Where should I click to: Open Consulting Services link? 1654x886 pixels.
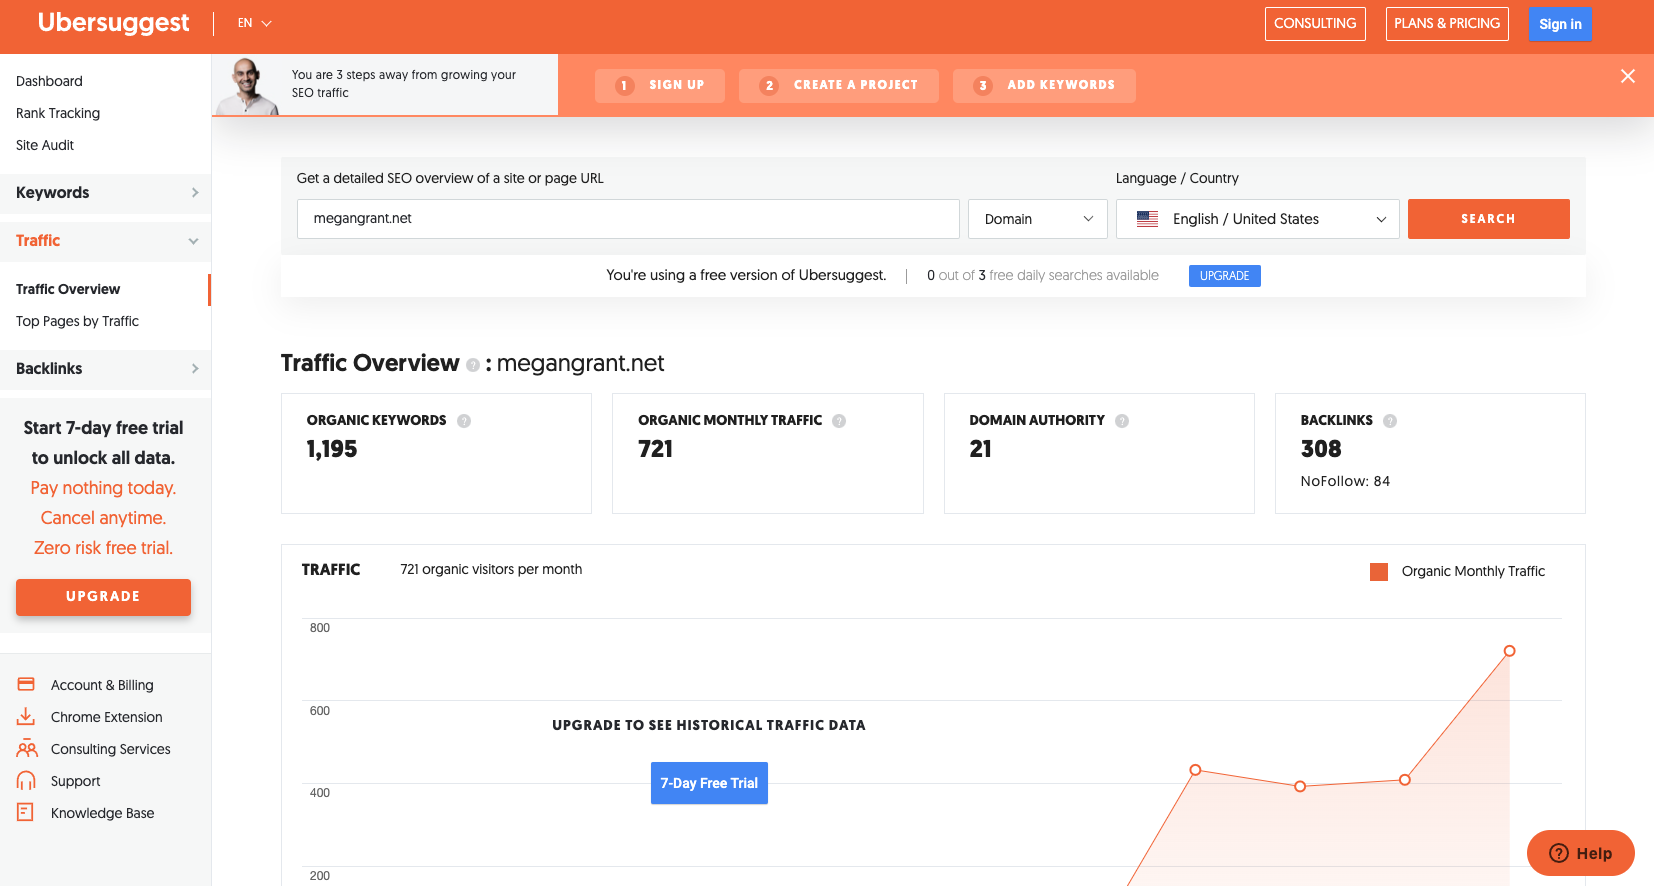click(x=111, y=749)
